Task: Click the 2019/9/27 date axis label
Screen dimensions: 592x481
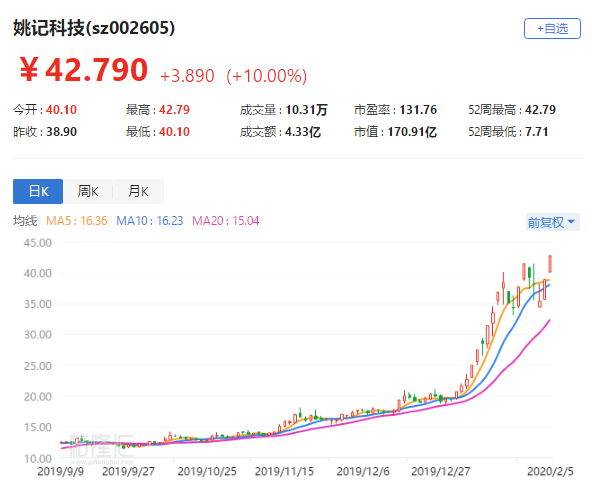Action: [128, 471]
